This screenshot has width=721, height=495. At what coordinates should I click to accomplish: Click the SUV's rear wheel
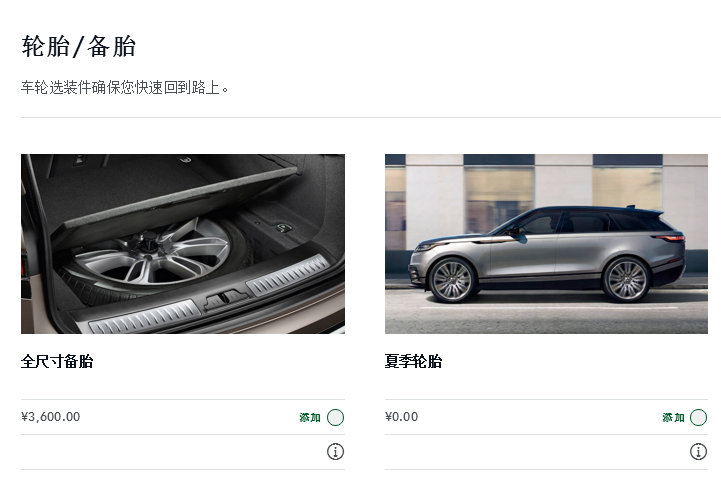626,280
